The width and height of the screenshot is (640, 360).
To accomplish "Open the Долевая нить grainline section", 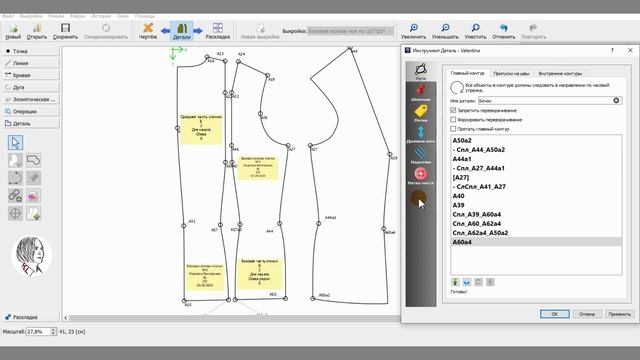I will 421,134.
